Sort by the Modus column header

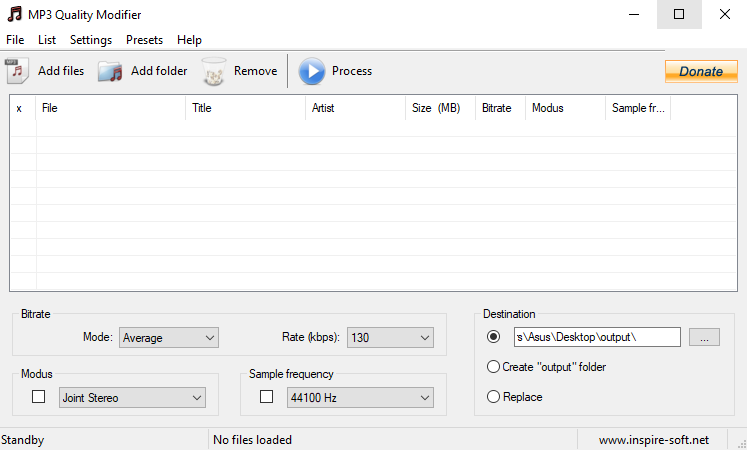click(x=565, y=108)
